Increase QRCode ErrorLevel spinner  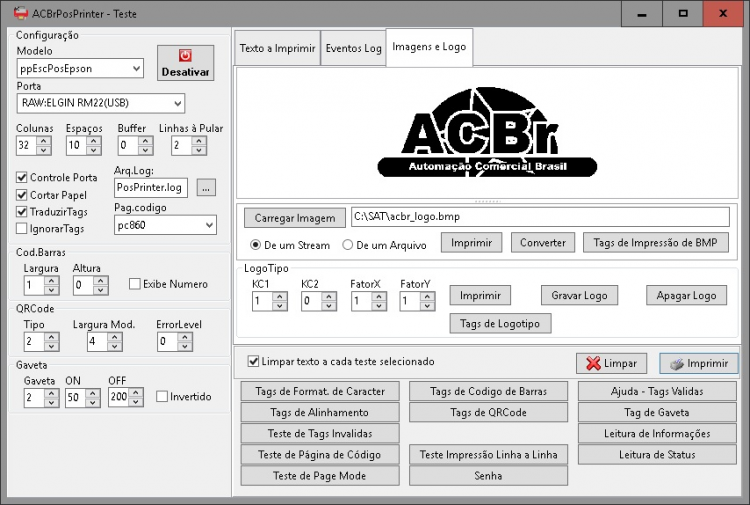(x=185, y=337)
